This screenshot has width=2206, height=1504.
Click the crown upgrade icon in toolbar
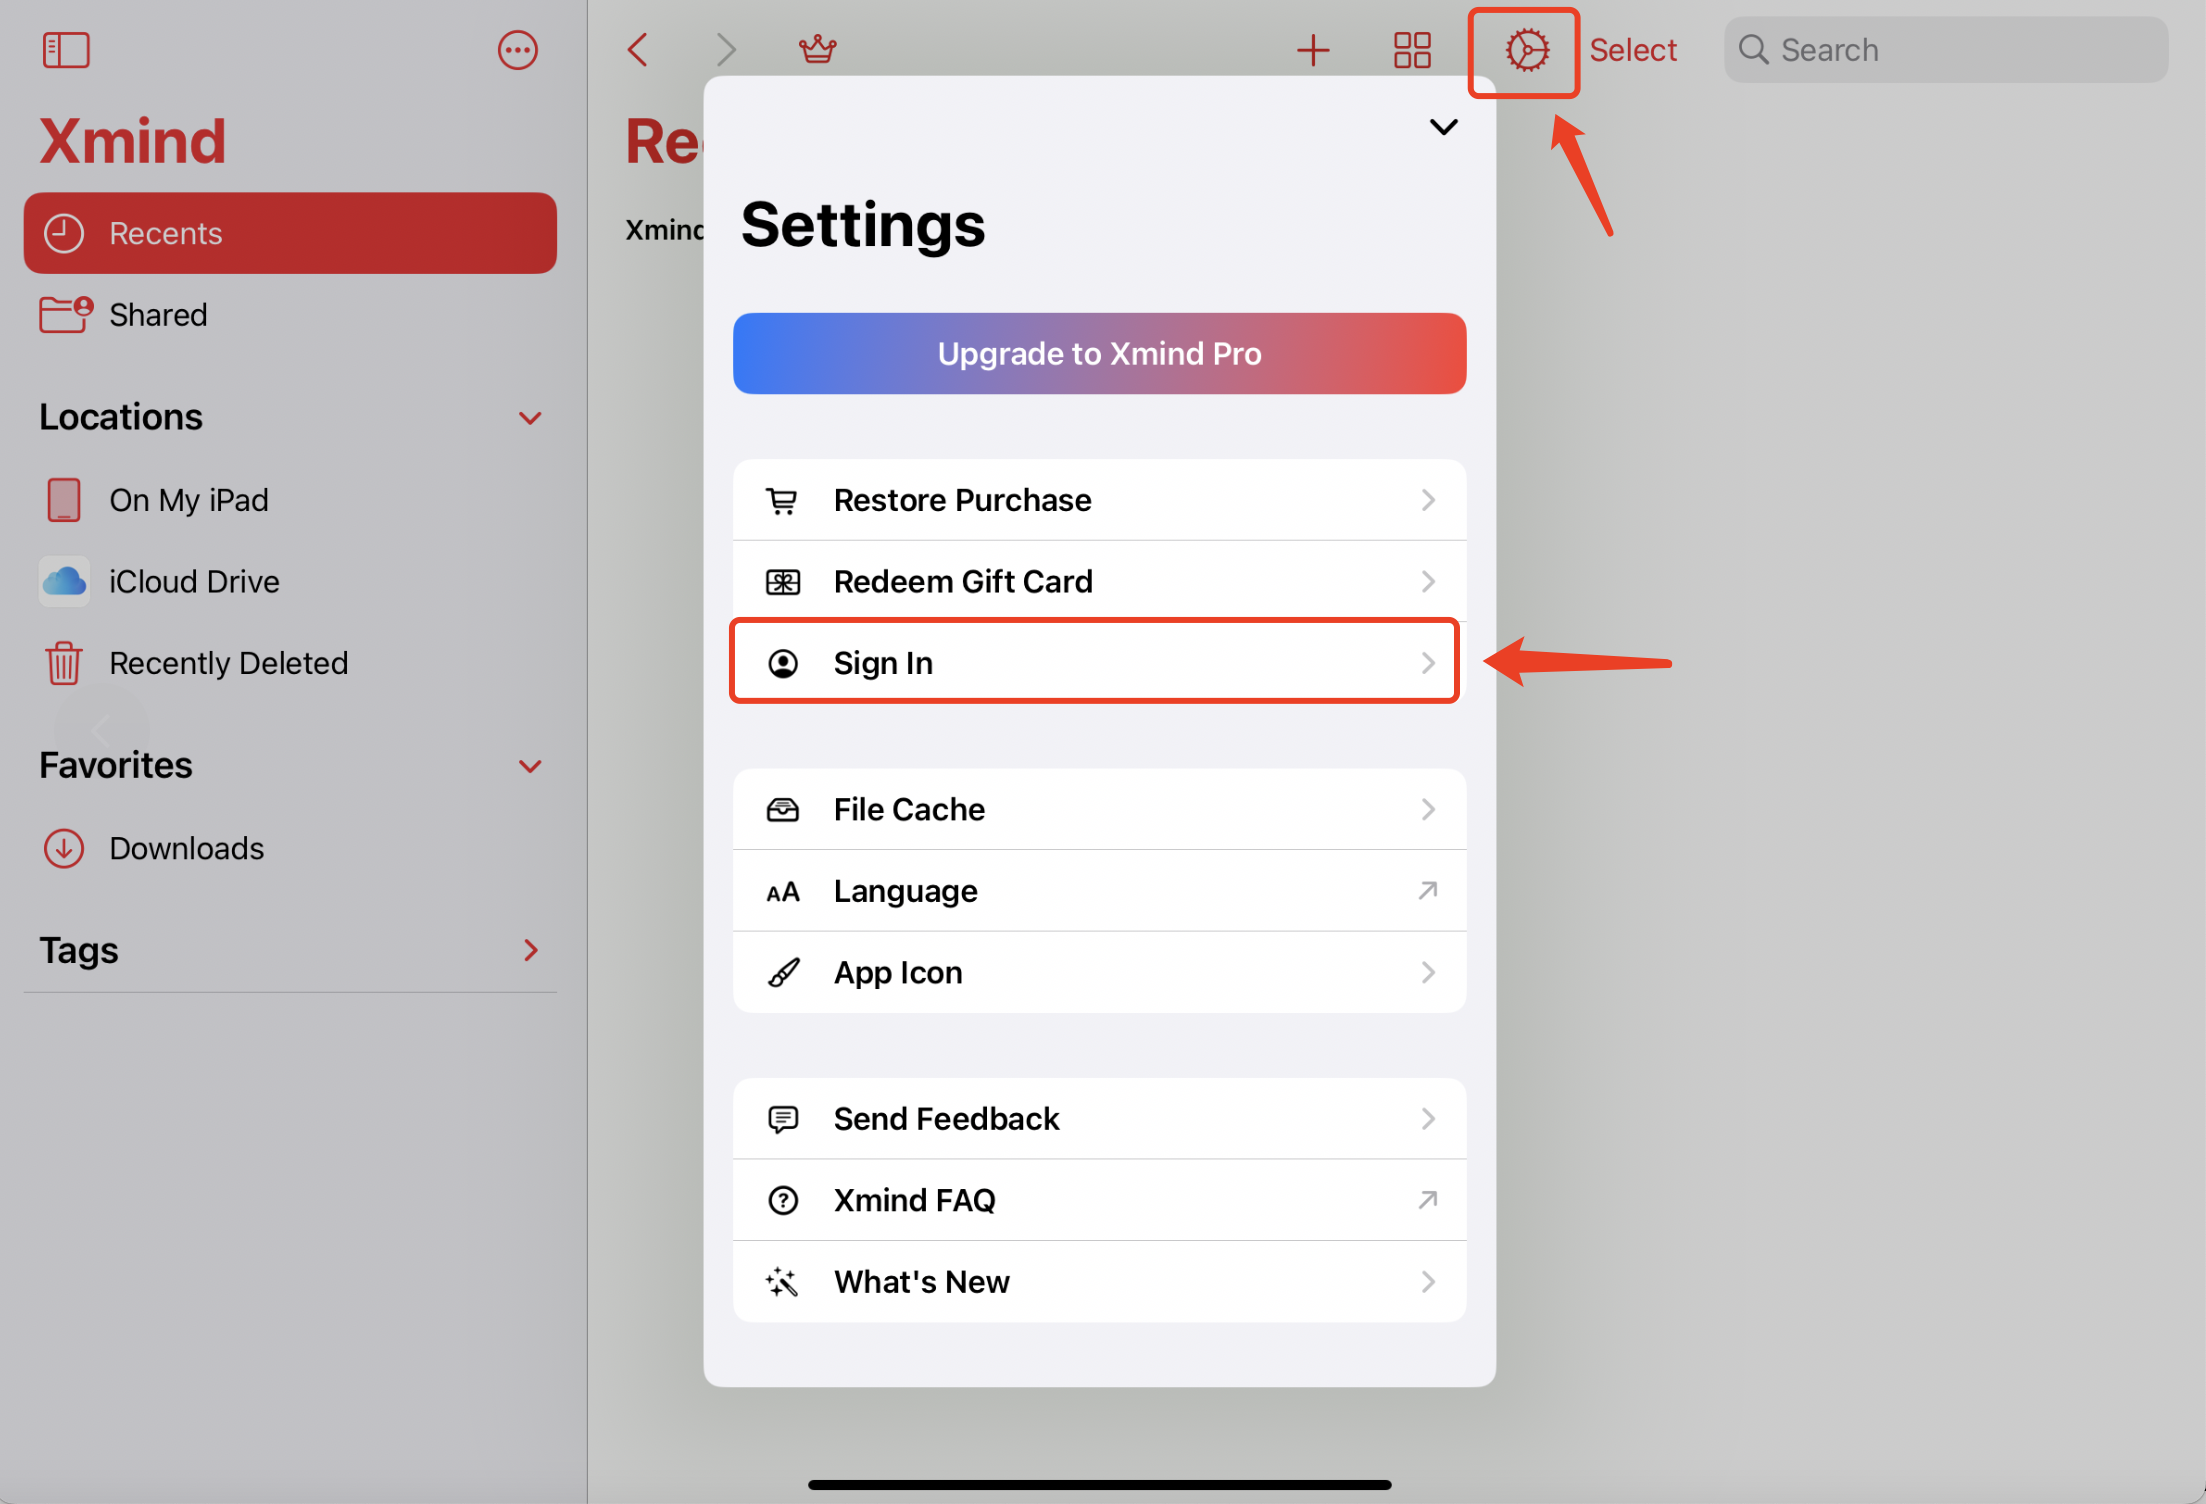pos(817,47)
